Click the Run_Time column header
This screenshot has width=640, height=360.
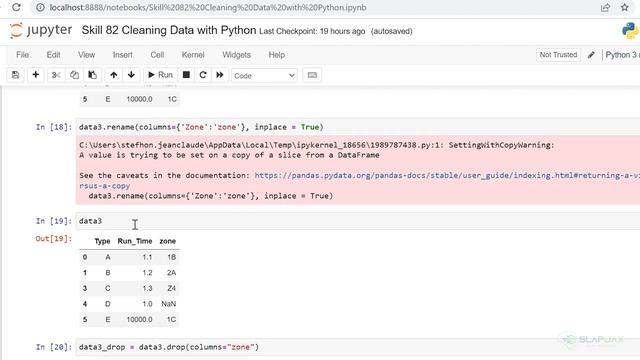(x=135, y=241)
